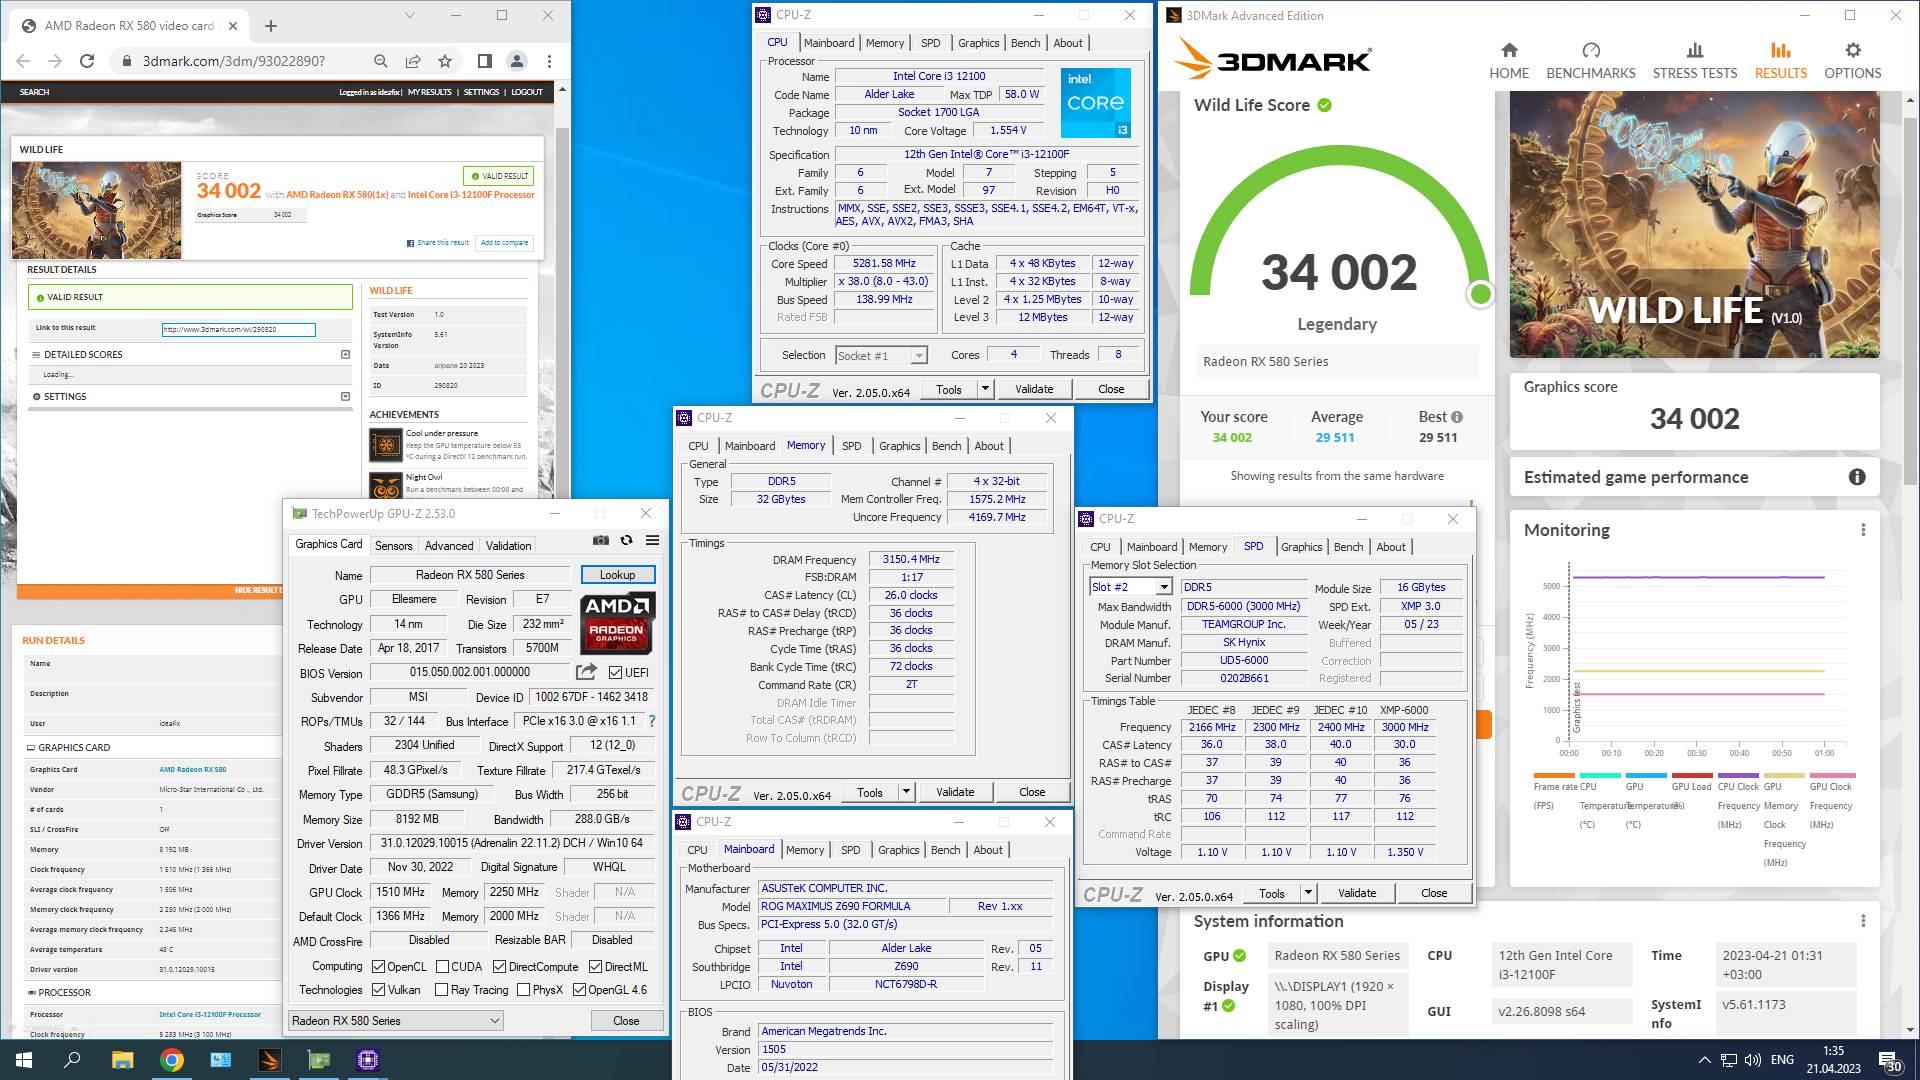1920x1080 pixels.
Task: Open OPTIONS gear in 3DMark
Action: (x=1852, y=50)
